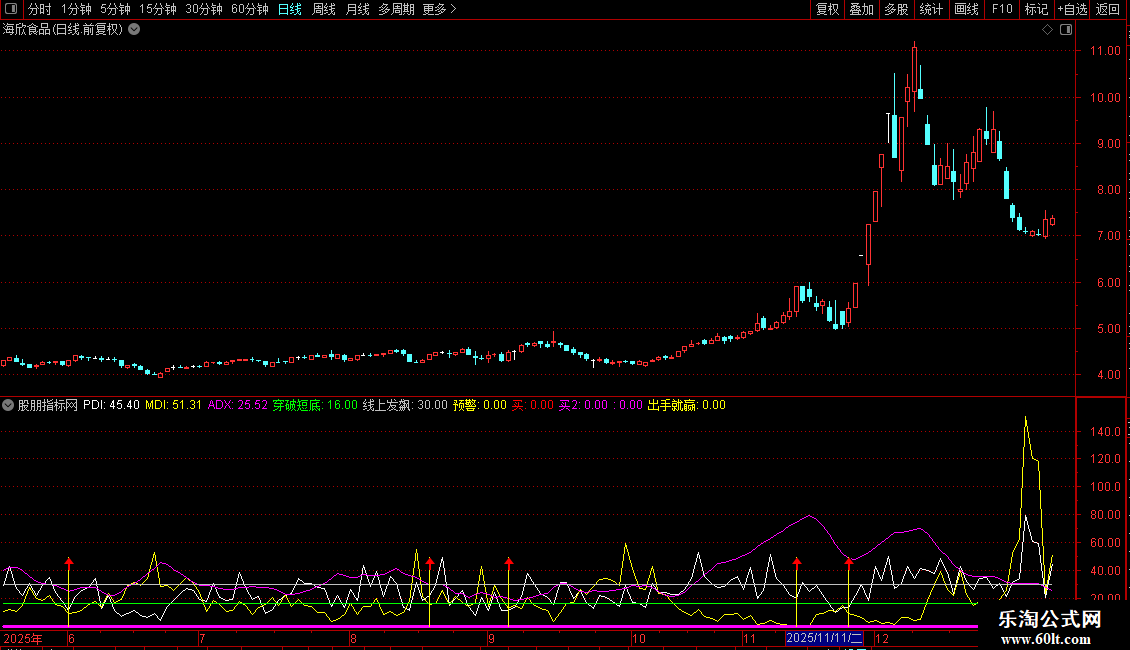Click the 乐淘公式网 watermark link

click(x=1050, y=620)
